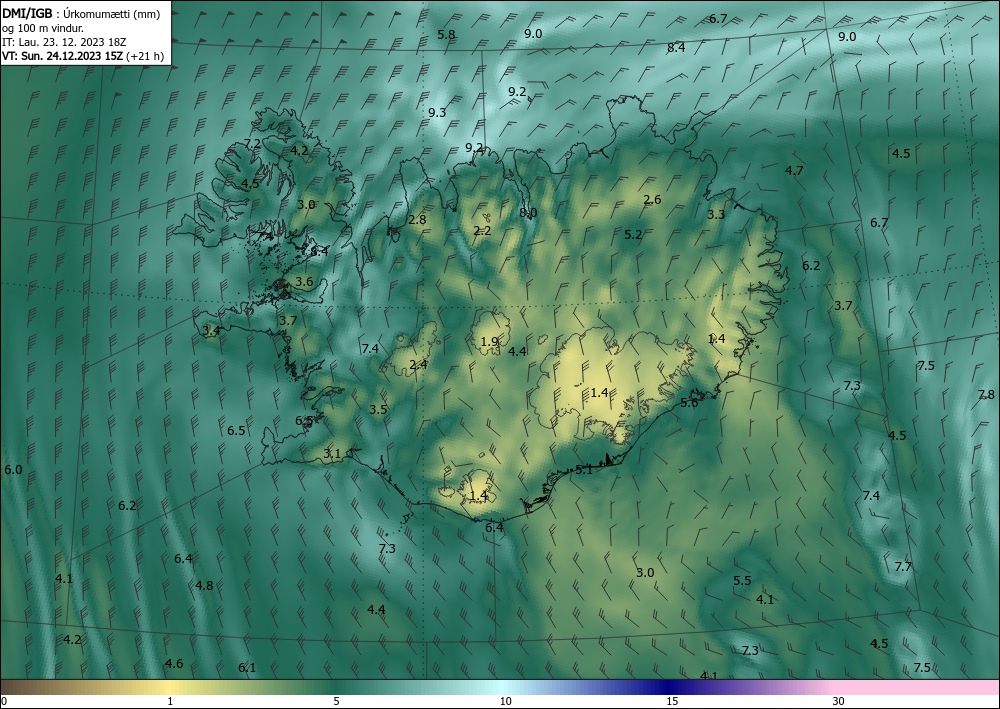The height and width of the screenshot is (709, 1000).
Task: Click the 5.5 value label
Action: tap(742, 581)
